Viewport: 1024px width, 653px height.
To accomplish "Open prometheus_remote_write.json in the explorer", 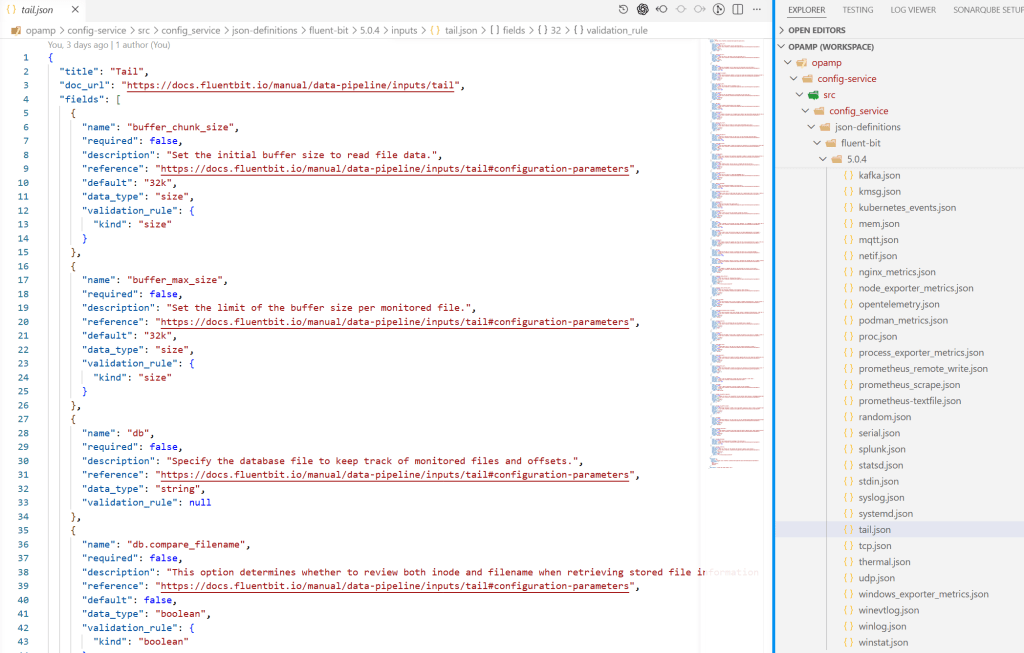I will coord(923,368).
